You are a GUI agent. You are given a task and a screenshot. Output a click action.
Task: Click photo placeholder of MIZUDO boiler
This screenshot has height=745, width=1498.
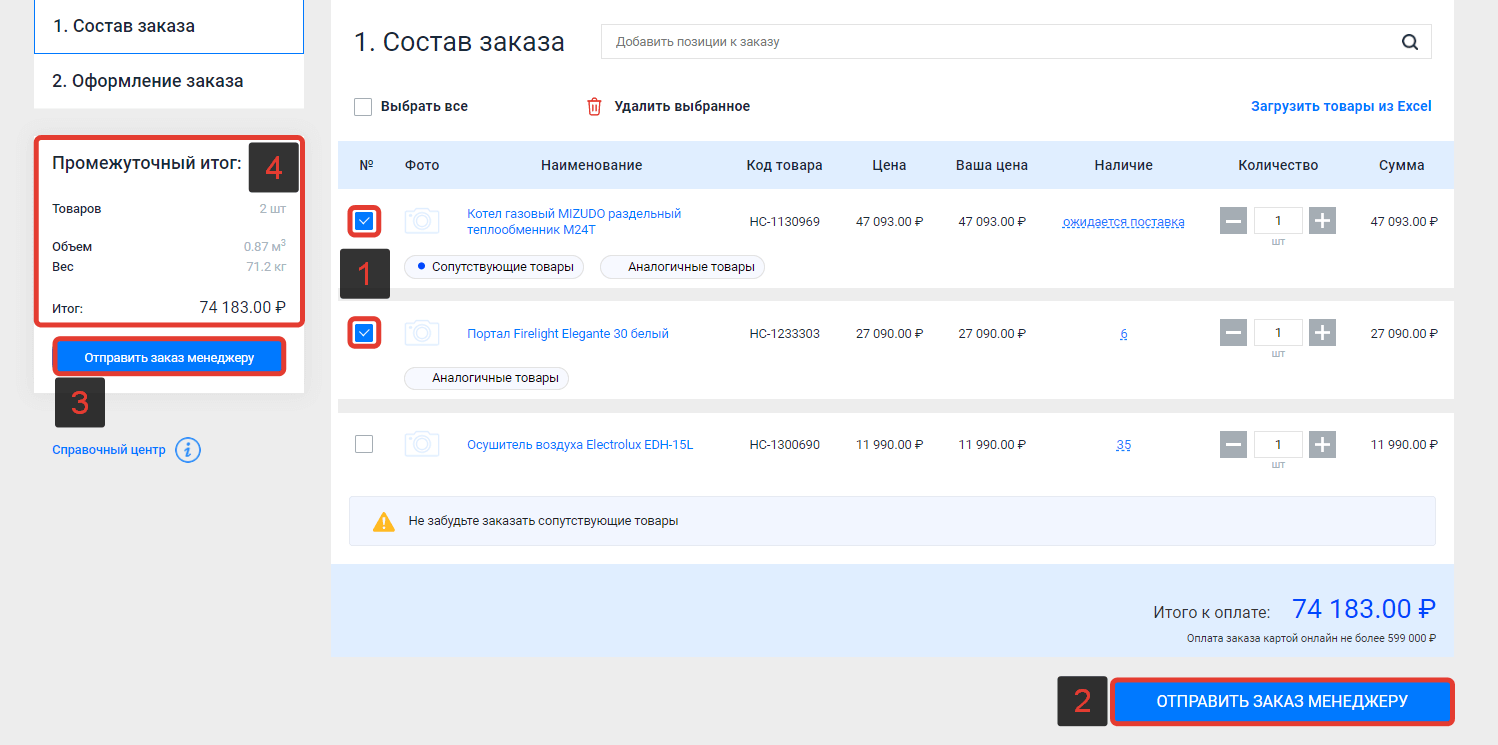coord(422,221)
